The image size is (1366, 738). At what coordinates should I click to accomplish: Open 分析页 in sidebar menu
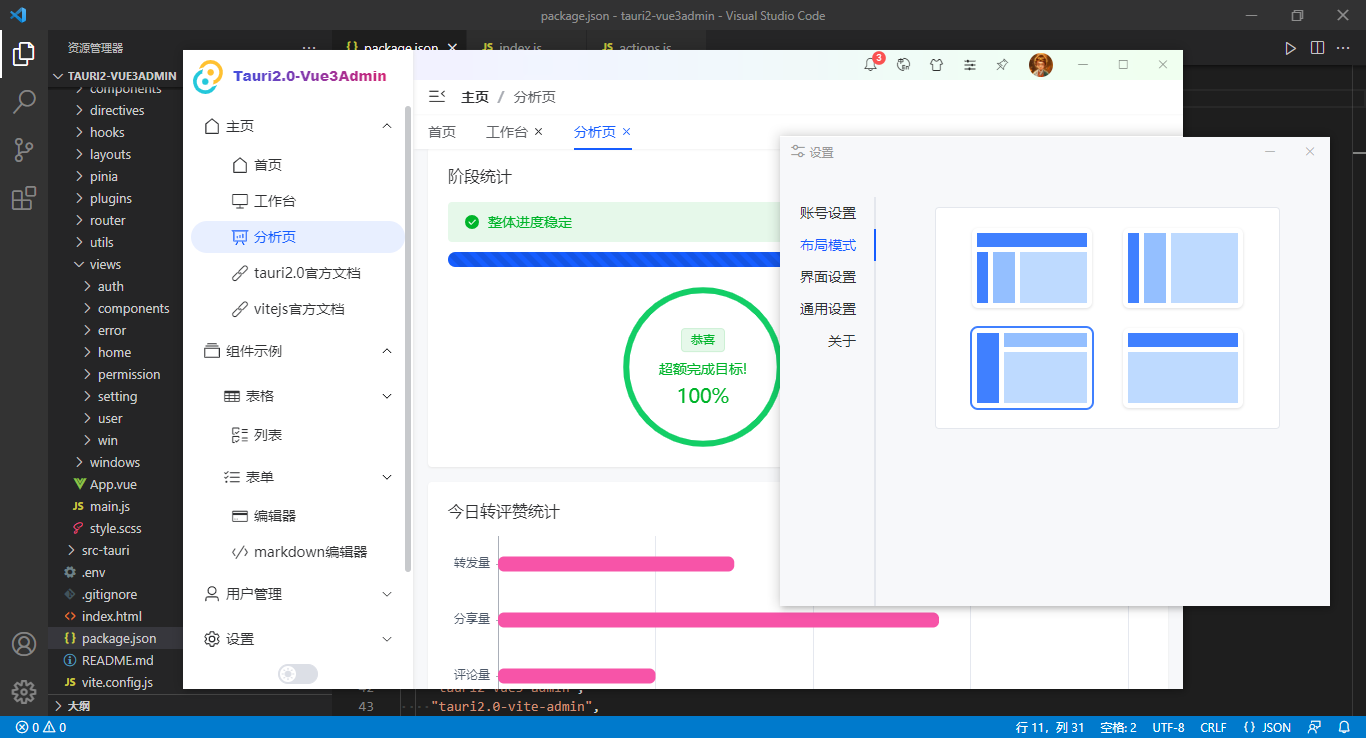click(x=298, y=237)
